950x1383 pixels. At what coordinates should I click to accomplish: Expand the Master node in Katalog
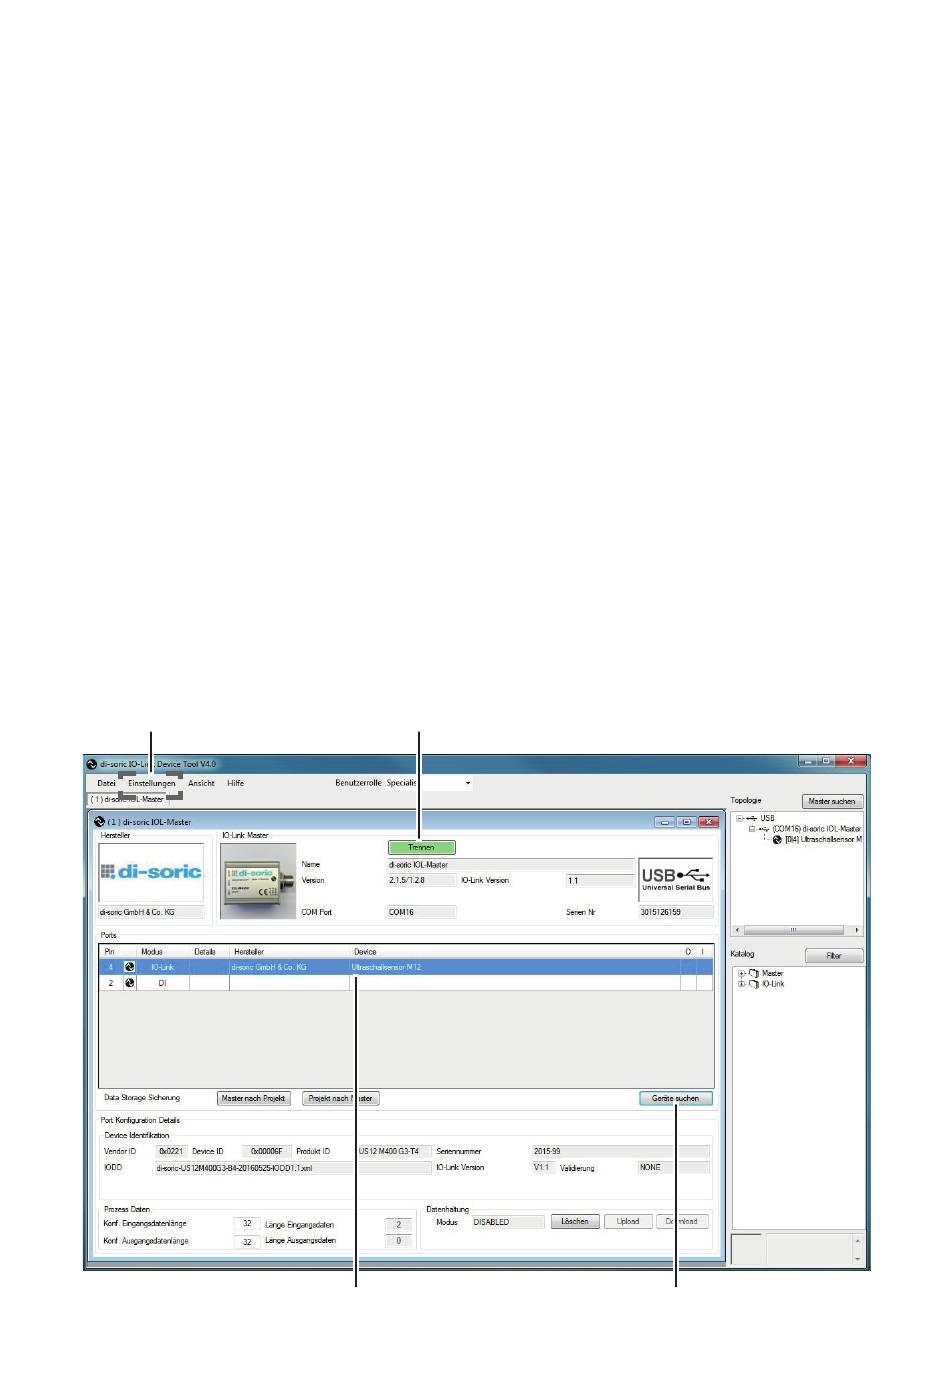coord(741,973)
